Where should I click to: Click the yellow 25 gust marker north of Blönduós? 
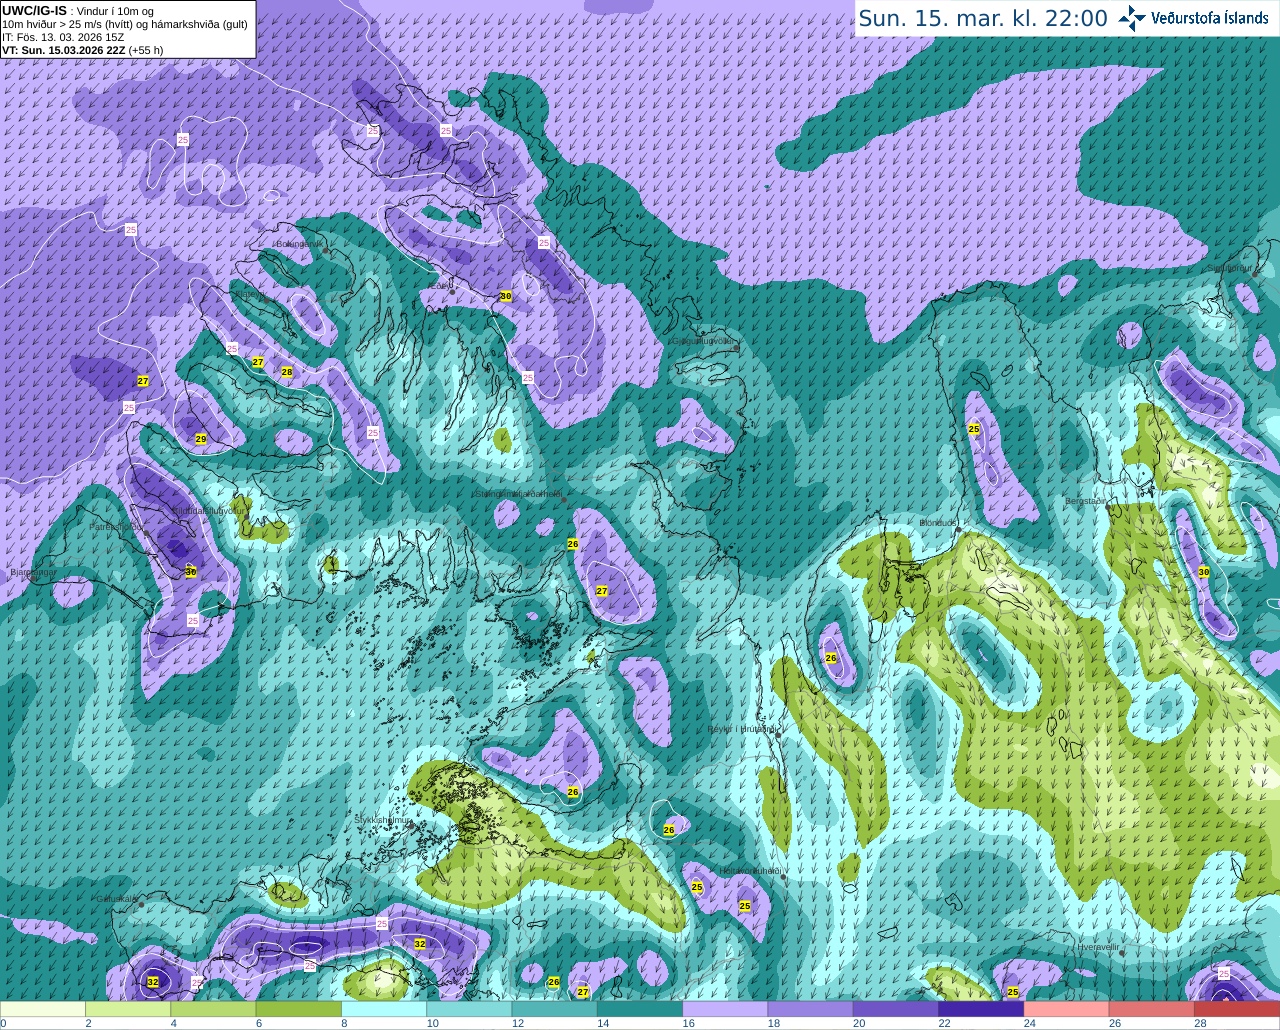974,429
